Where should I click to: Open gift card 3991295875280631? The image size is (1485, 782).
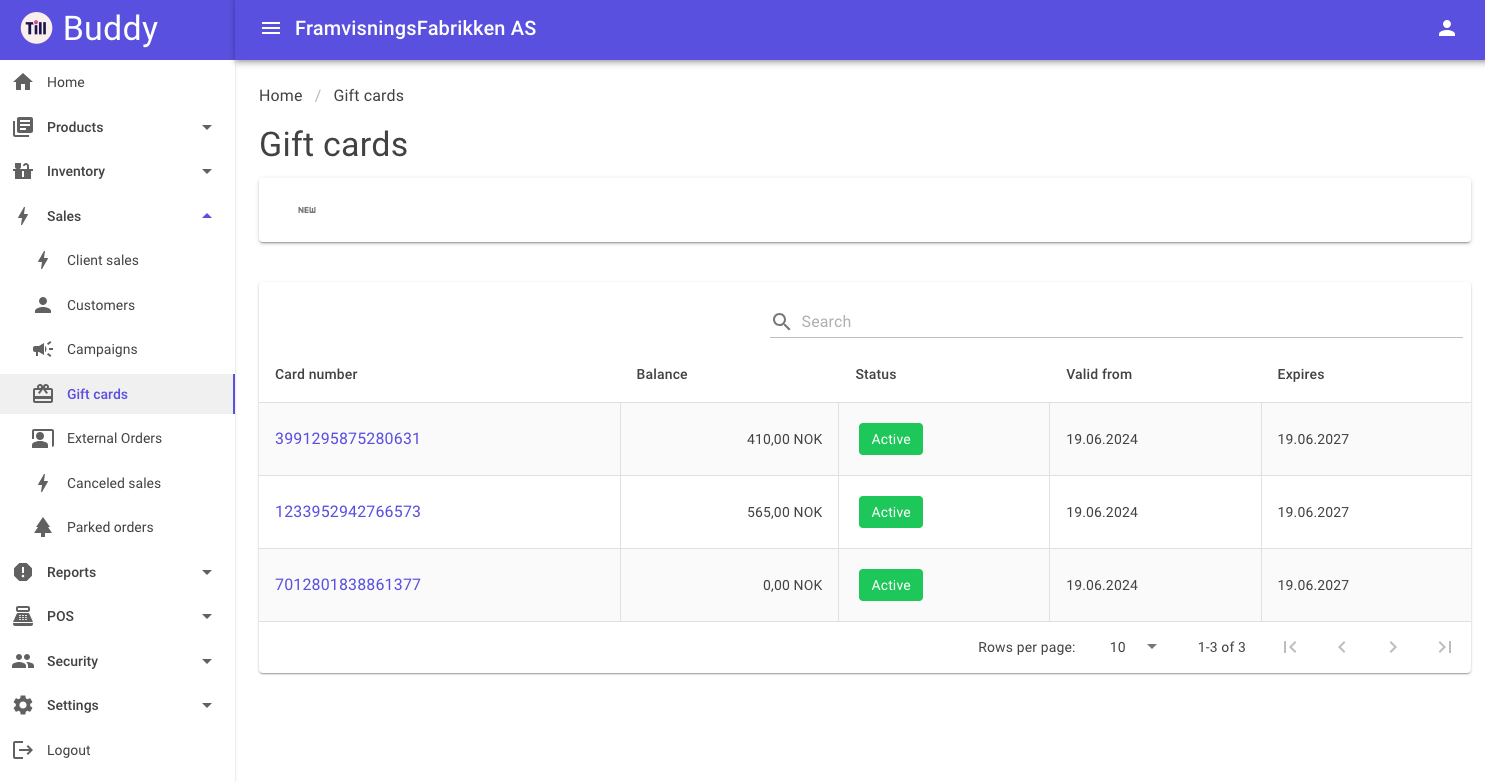click(348, 438)
